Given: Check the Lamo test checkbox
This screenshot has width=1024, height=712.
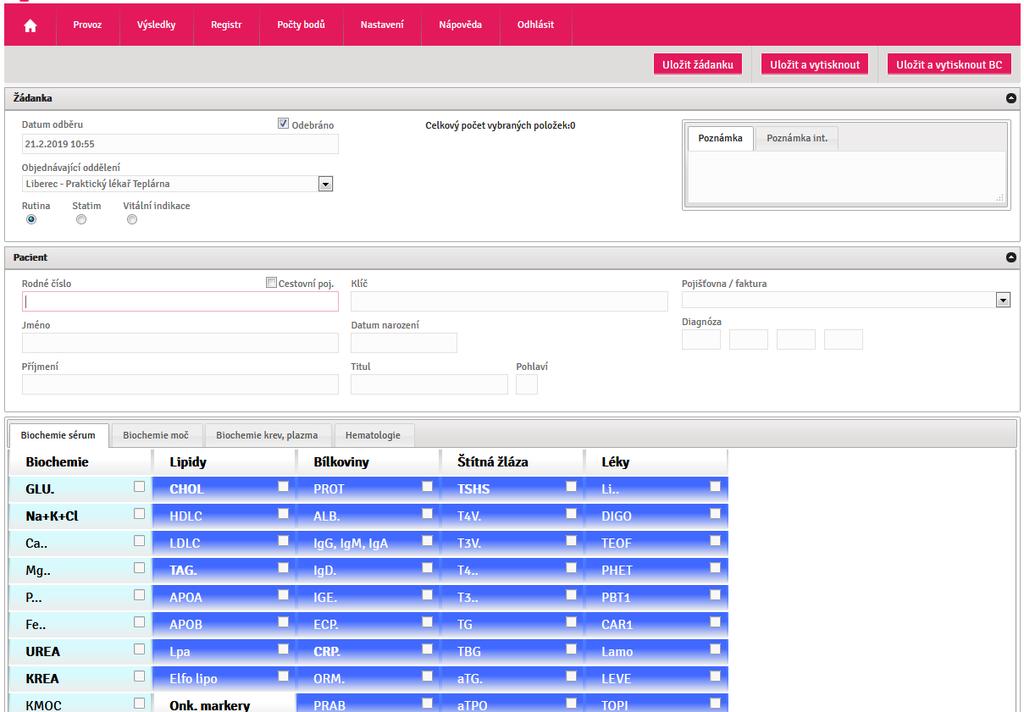Looking at the screenshot, I should click(x=715, y=649).
